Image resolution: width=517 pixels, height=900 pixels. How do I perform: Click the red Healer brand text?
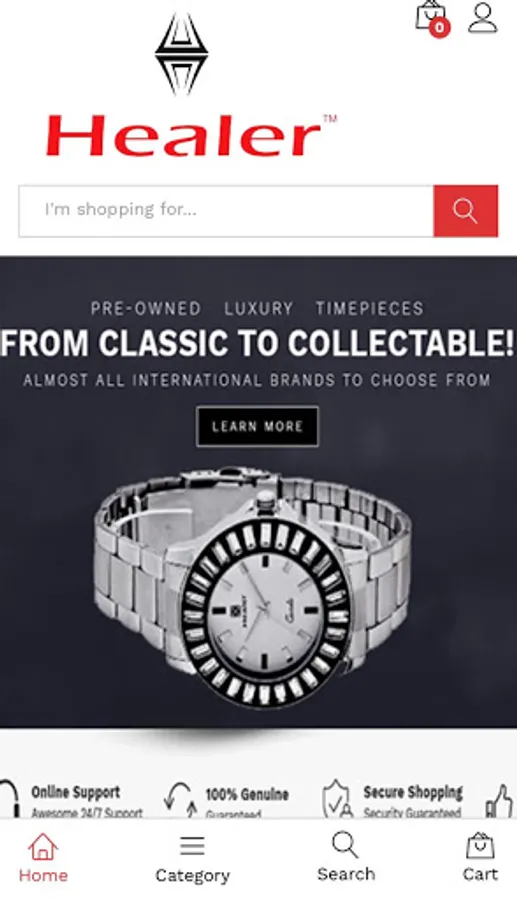coord(184,135)
